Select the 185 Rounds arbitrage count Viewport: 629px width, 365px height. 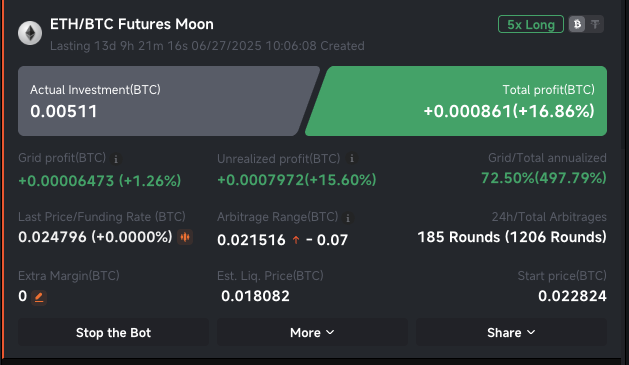point(459,237)
